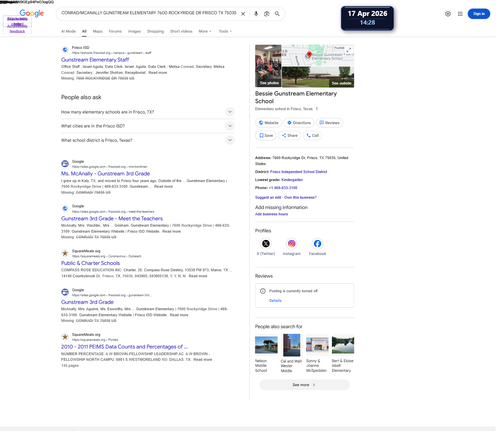
Task: Submit search with magnifier icon
Action: [x=277, y=14]
